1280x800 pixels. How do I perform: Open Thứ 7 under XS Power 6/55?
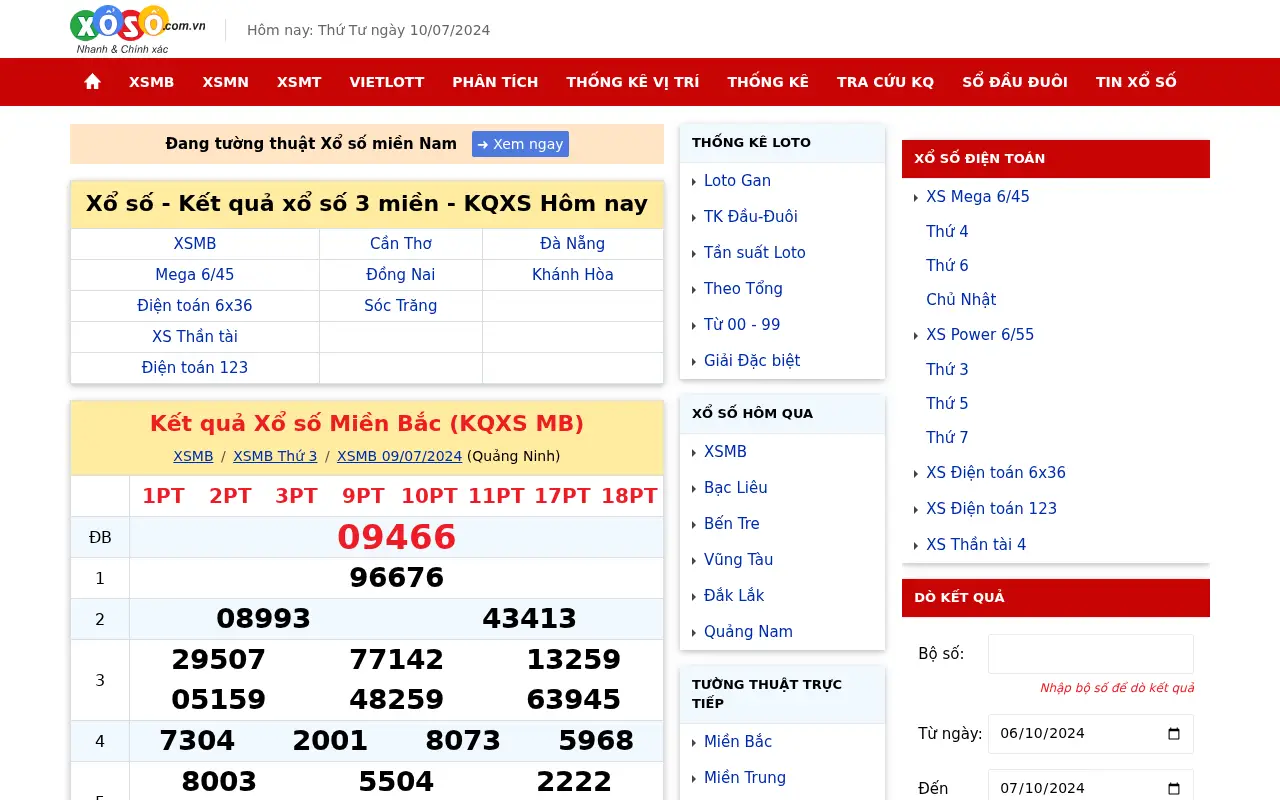947,438
